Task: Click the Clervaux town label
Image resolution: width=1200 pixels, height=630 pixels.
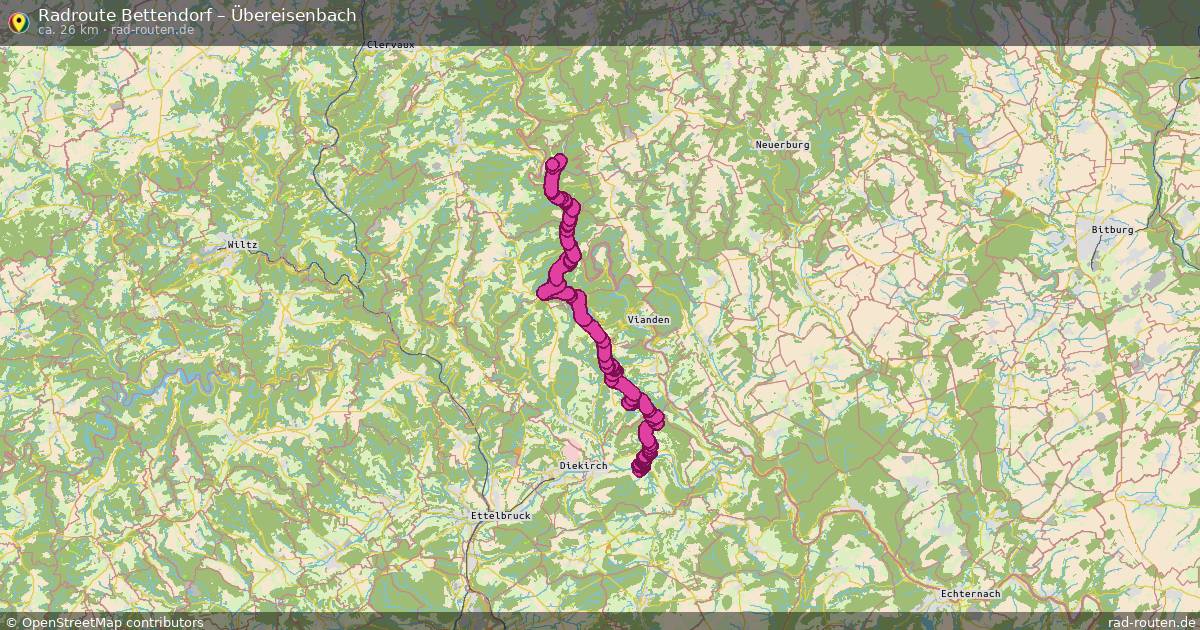Action: point(391,45)
